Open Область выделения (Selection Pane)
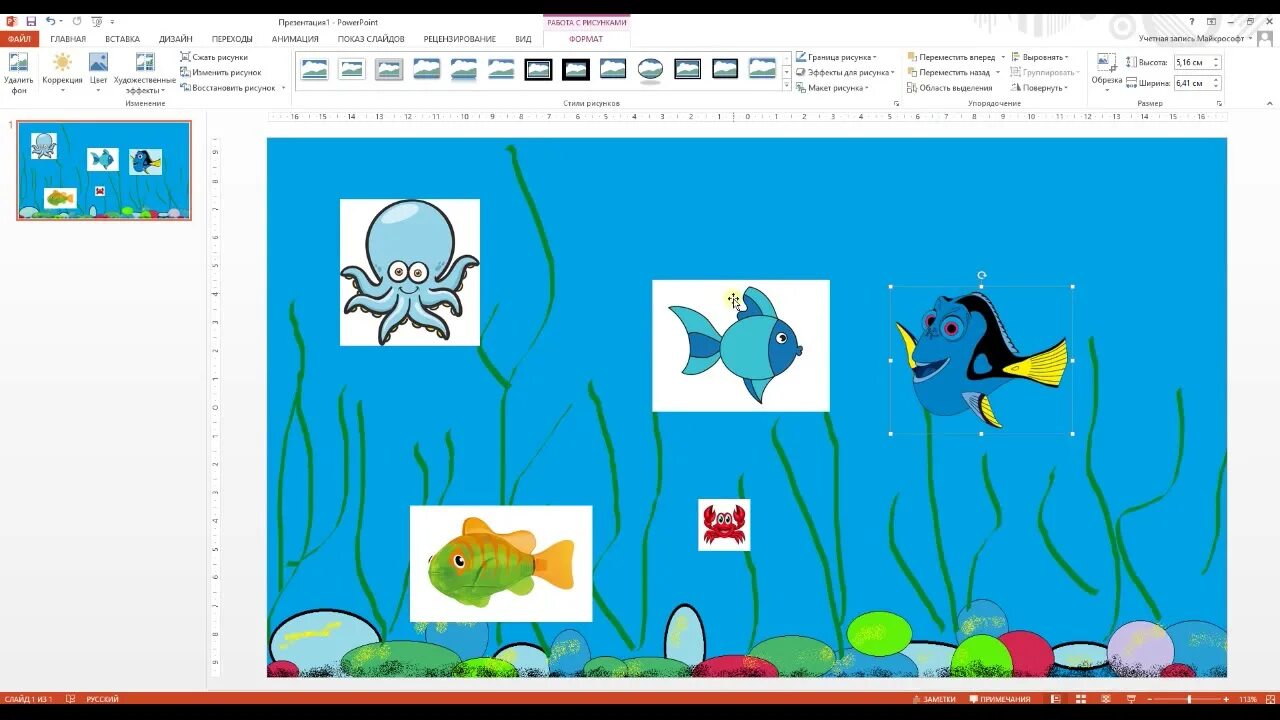 tap(950, 88)
